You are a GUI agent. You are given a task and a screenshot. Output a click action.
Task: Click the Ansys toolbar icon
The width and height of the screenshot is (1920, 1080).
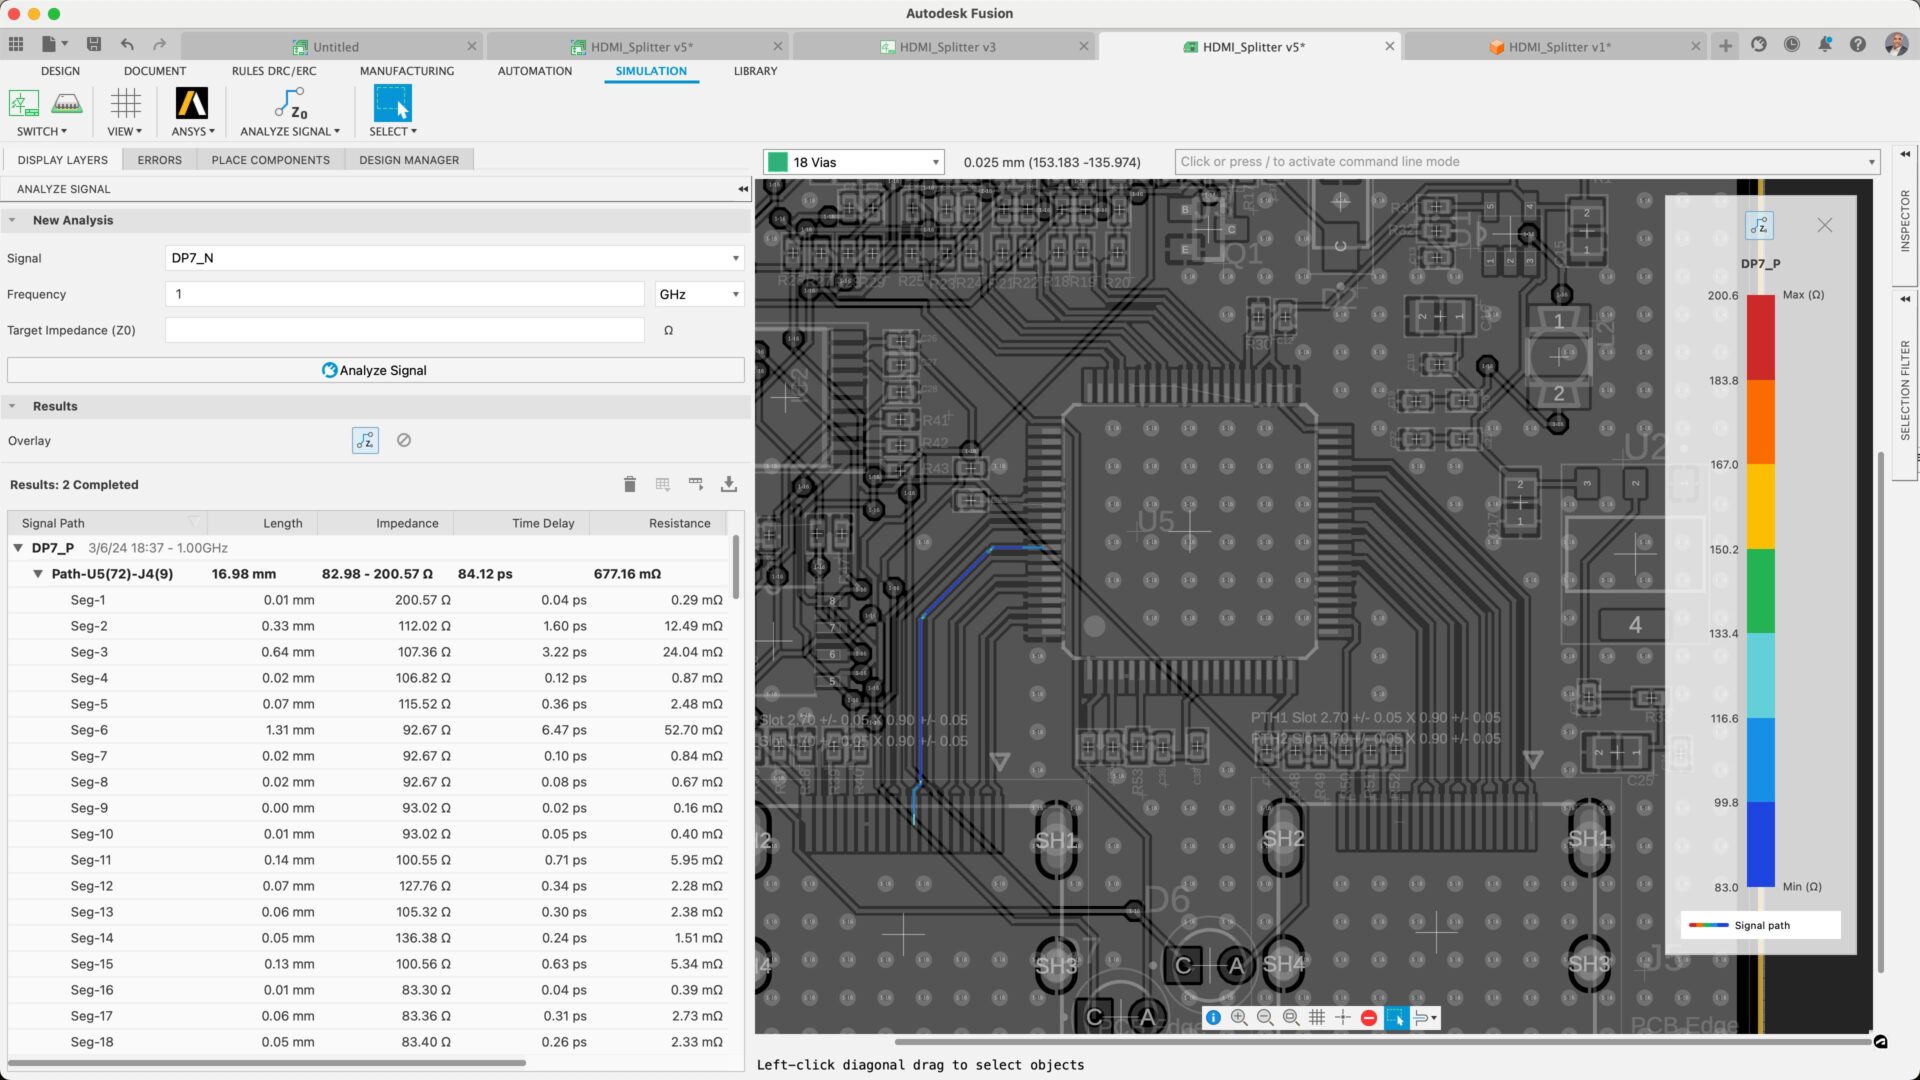point(192,104)
